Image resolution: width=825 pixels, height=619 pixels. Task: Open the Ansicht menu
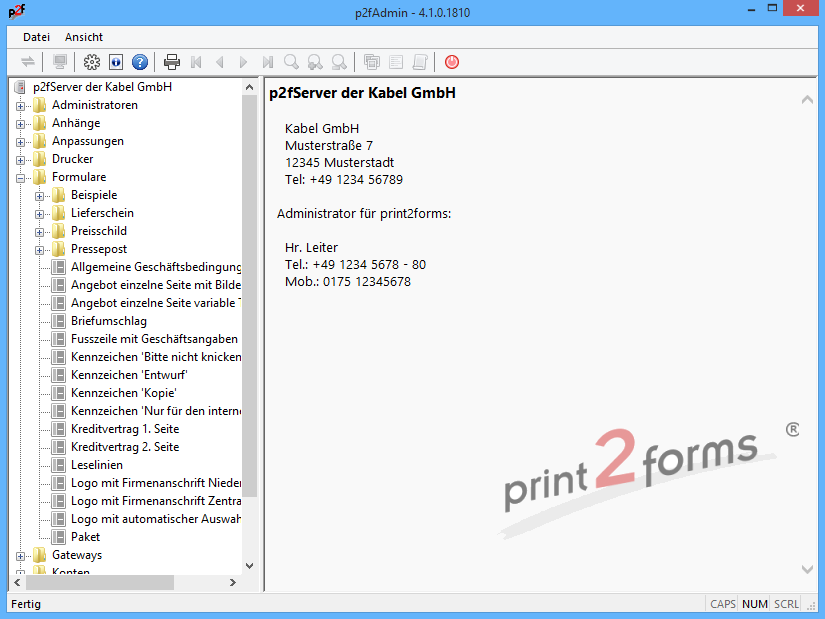(84, 37)
